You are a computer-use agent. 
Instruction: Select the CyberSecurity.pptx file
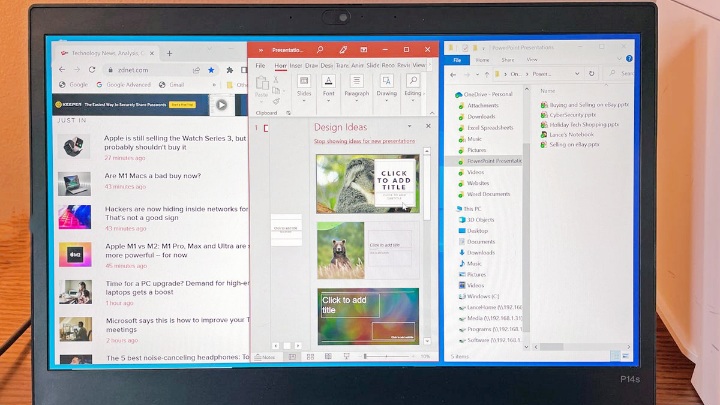[570, 114]
